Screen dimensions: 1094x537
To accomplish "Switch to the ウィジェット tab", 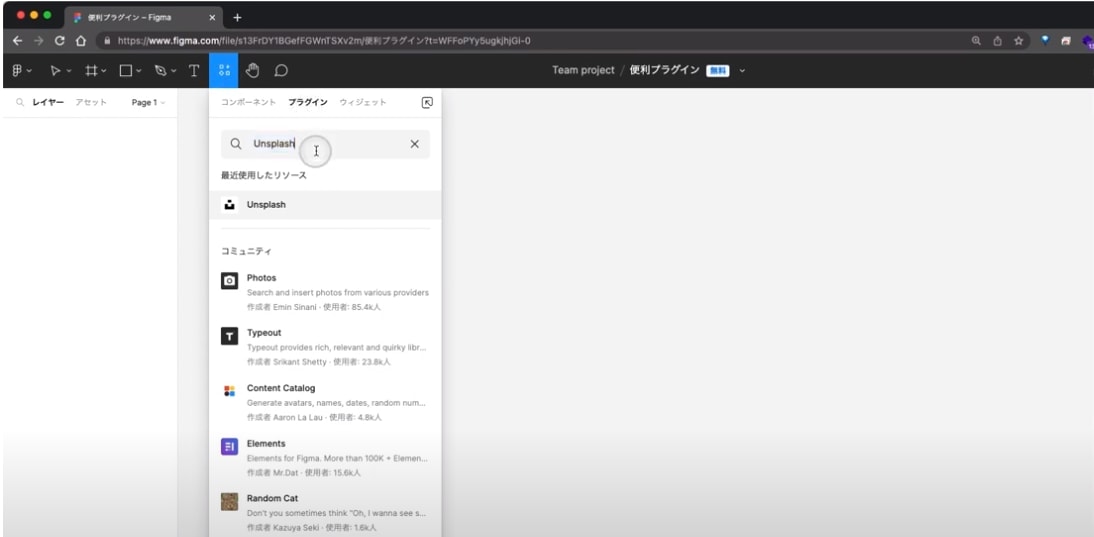I will coord(363,103).
